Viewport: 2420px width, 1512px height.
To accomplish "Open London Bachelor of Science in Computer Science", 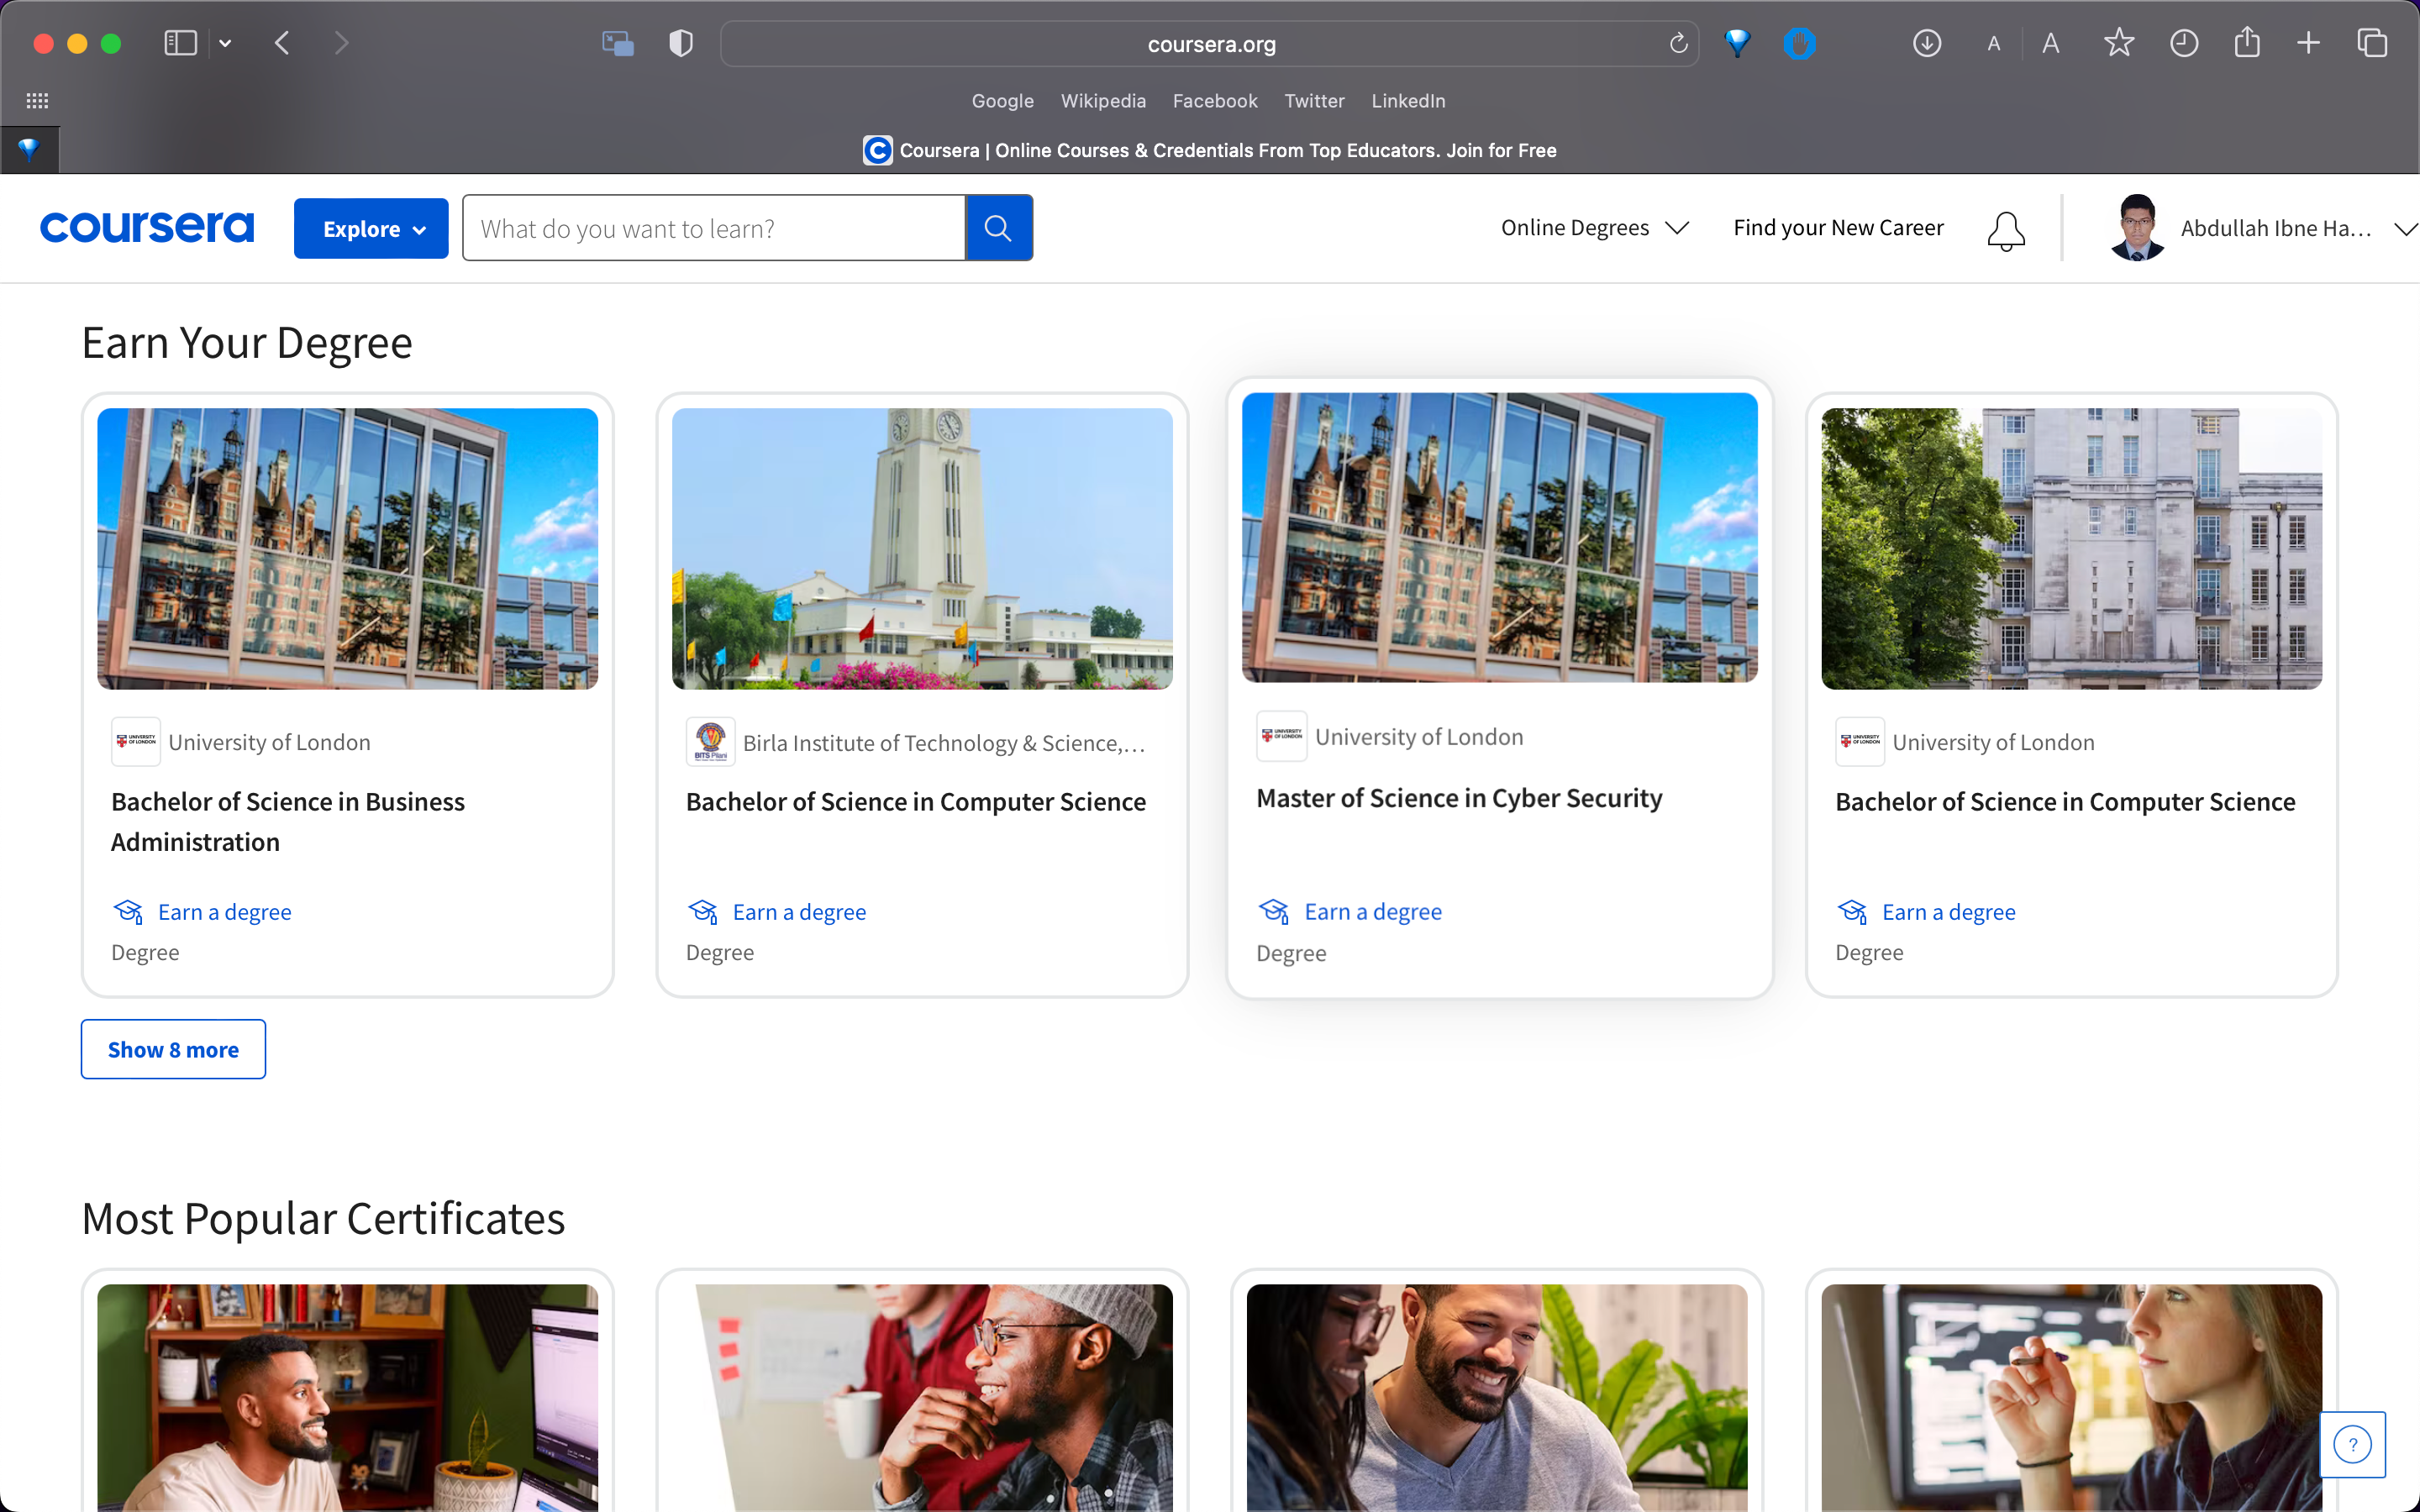I will coord(2065,802).
